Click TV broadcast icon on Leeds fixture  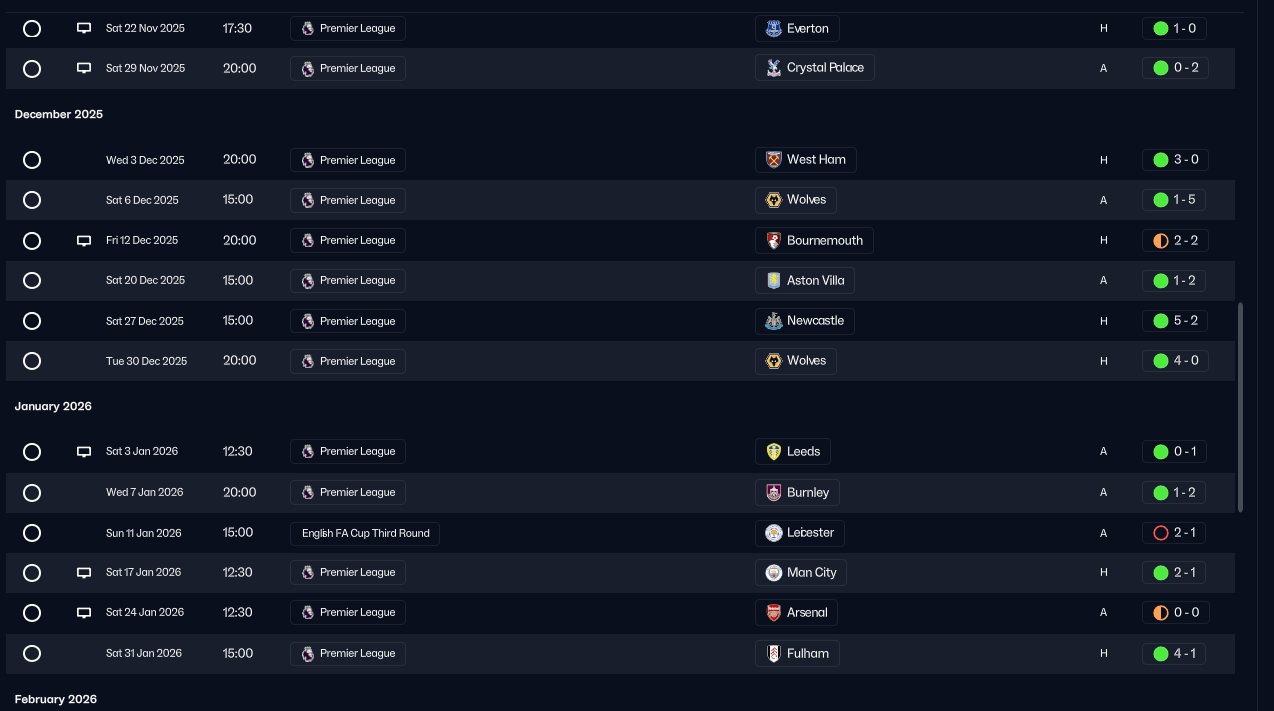pyautogui.click(x=84, y=452)
